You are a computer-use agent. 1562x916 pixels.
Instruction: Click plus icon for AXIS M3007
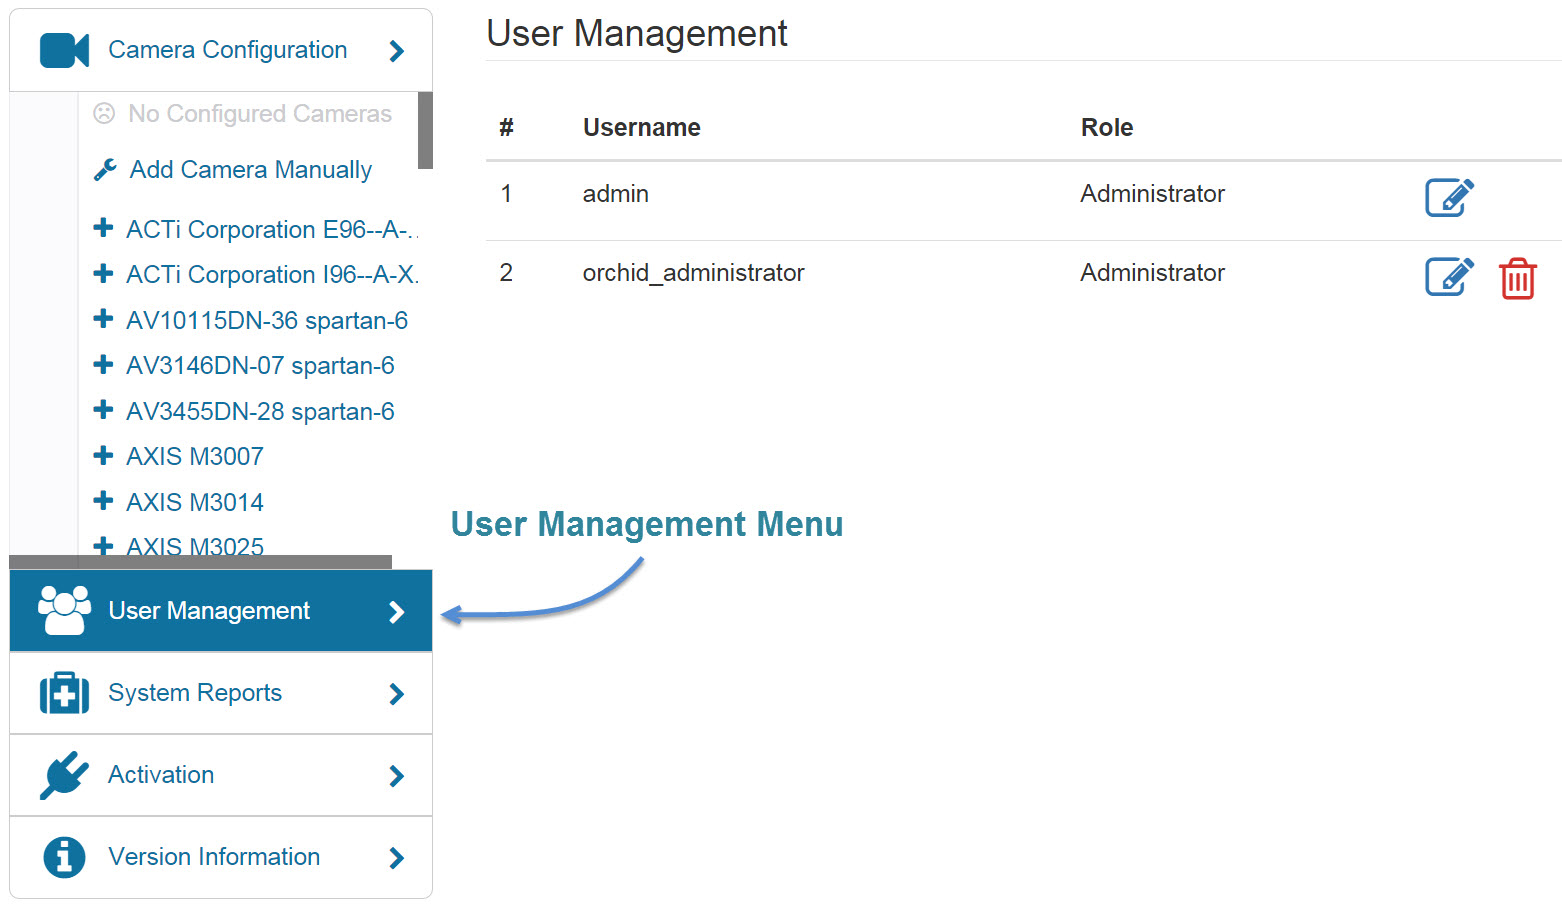[x=103, y=455]
